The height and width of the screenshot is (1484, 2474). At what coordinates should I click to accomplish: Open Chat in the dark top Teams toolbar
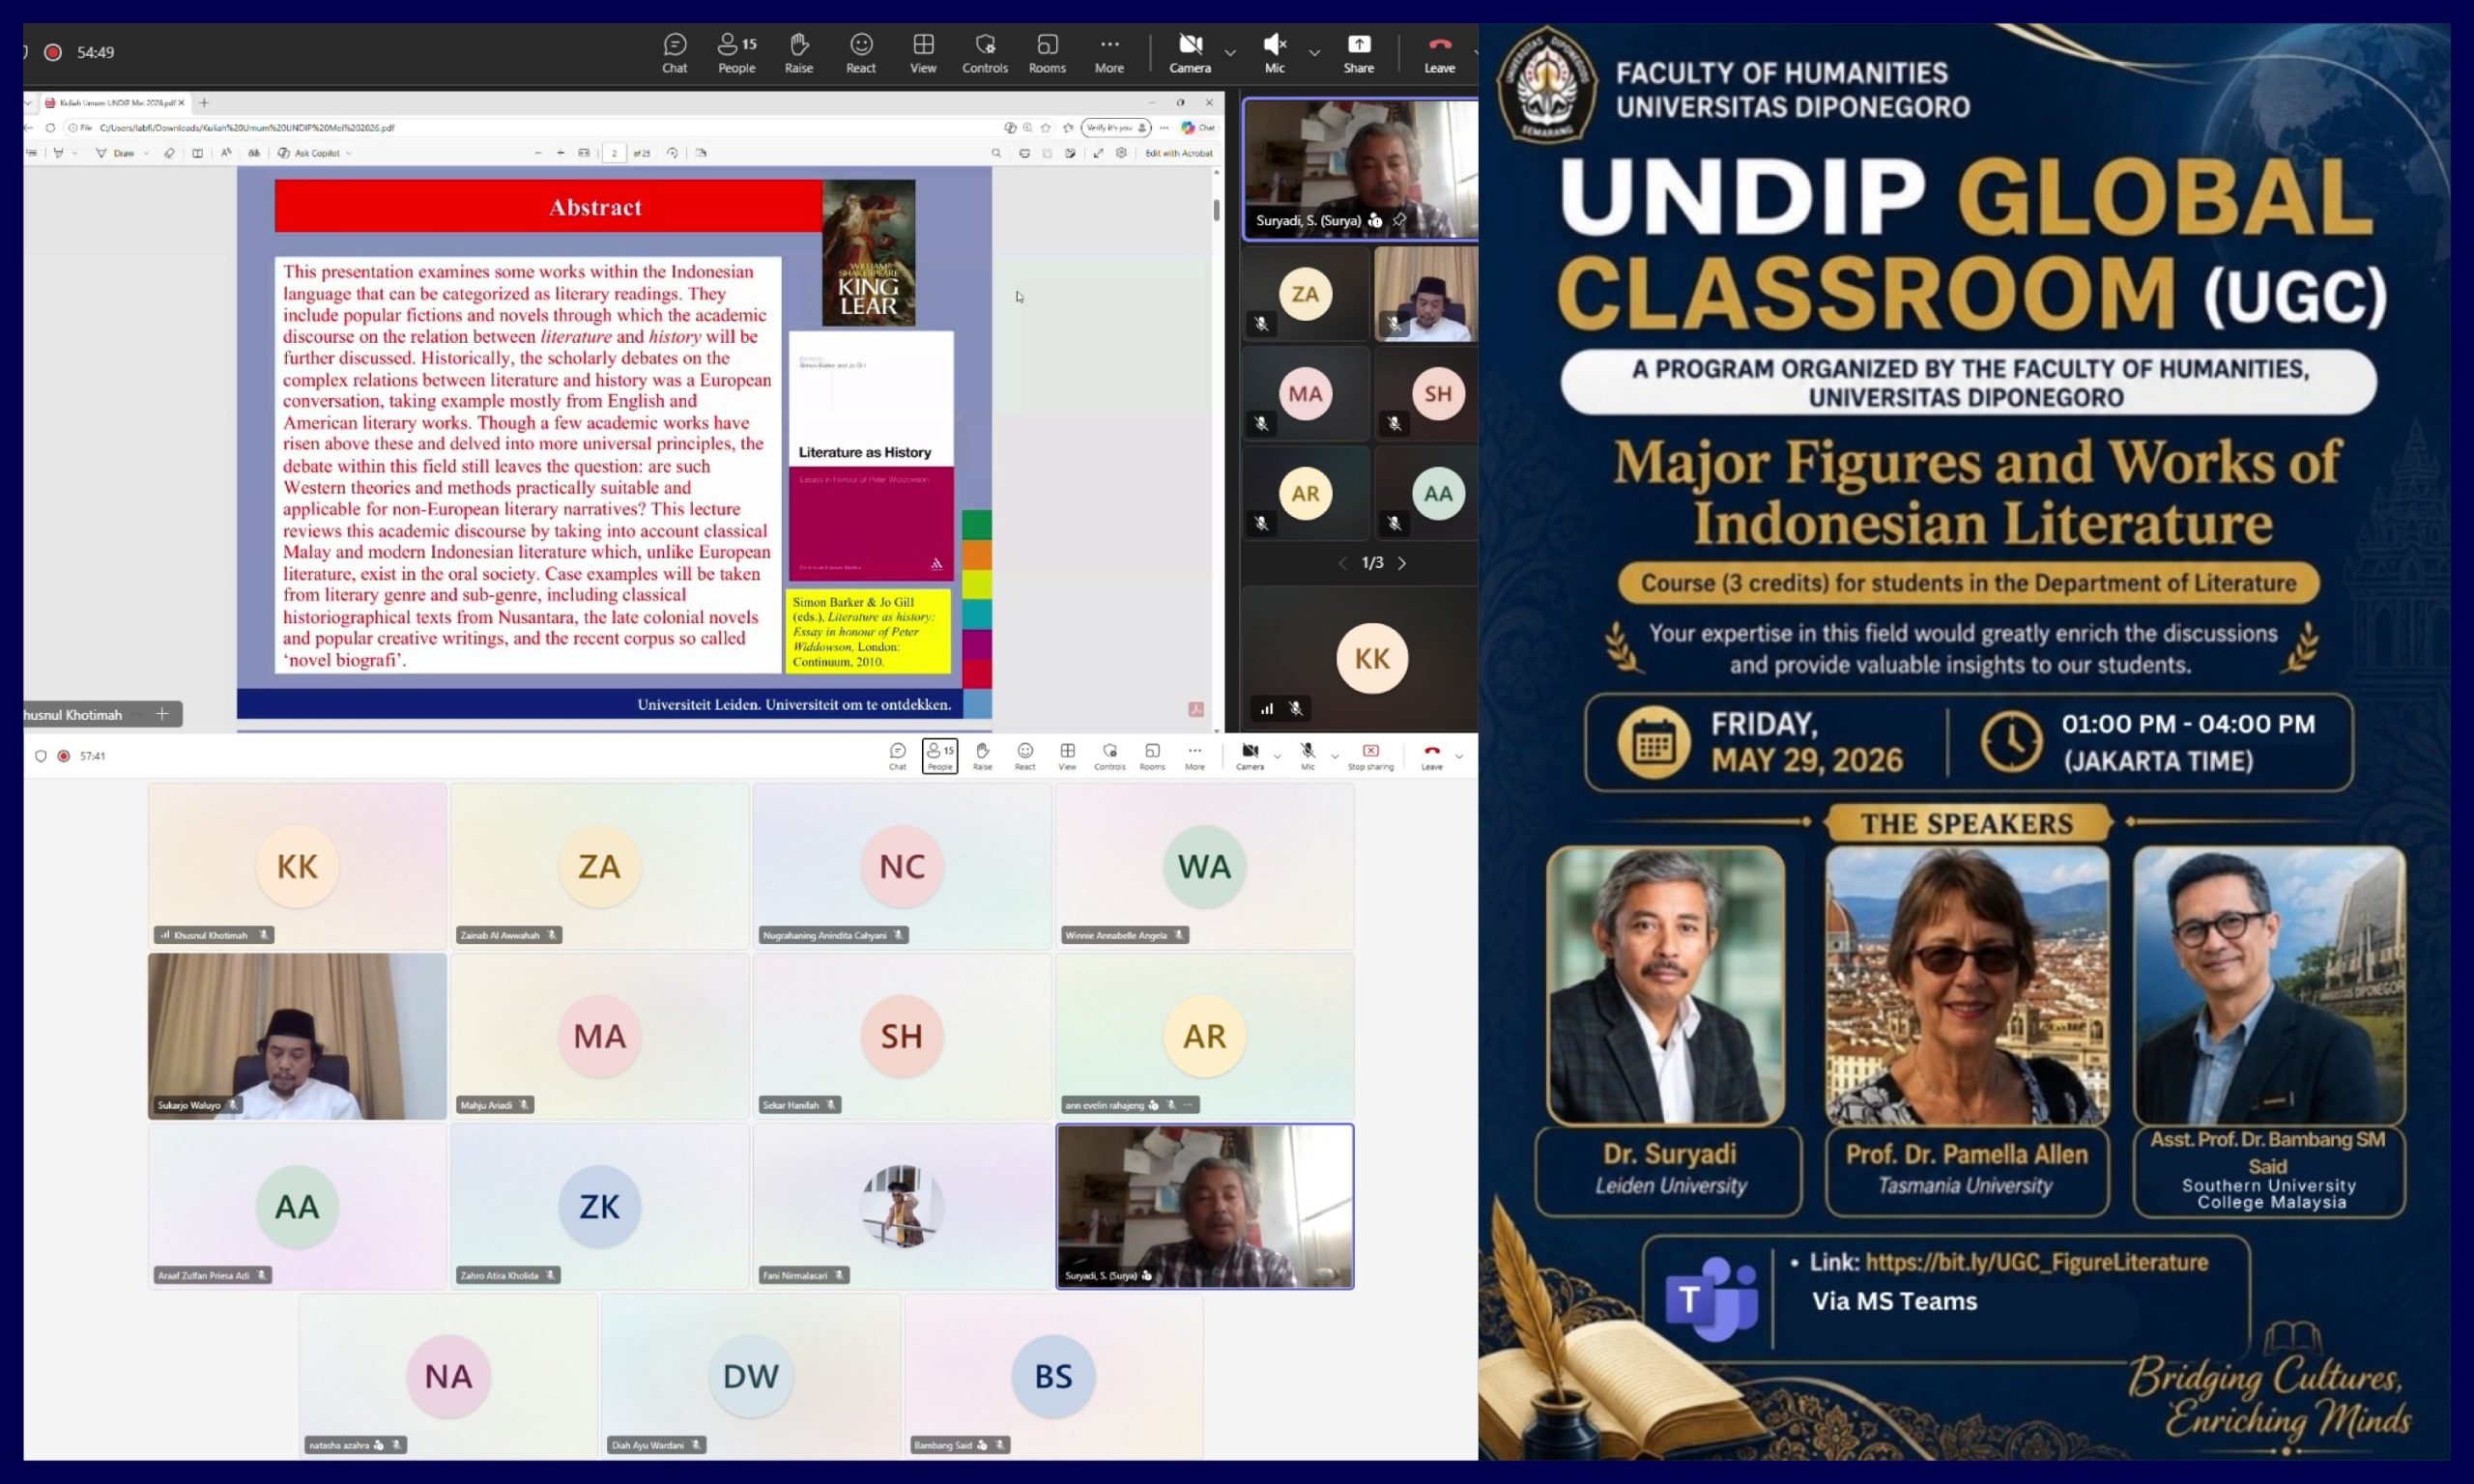coord(675,53)
